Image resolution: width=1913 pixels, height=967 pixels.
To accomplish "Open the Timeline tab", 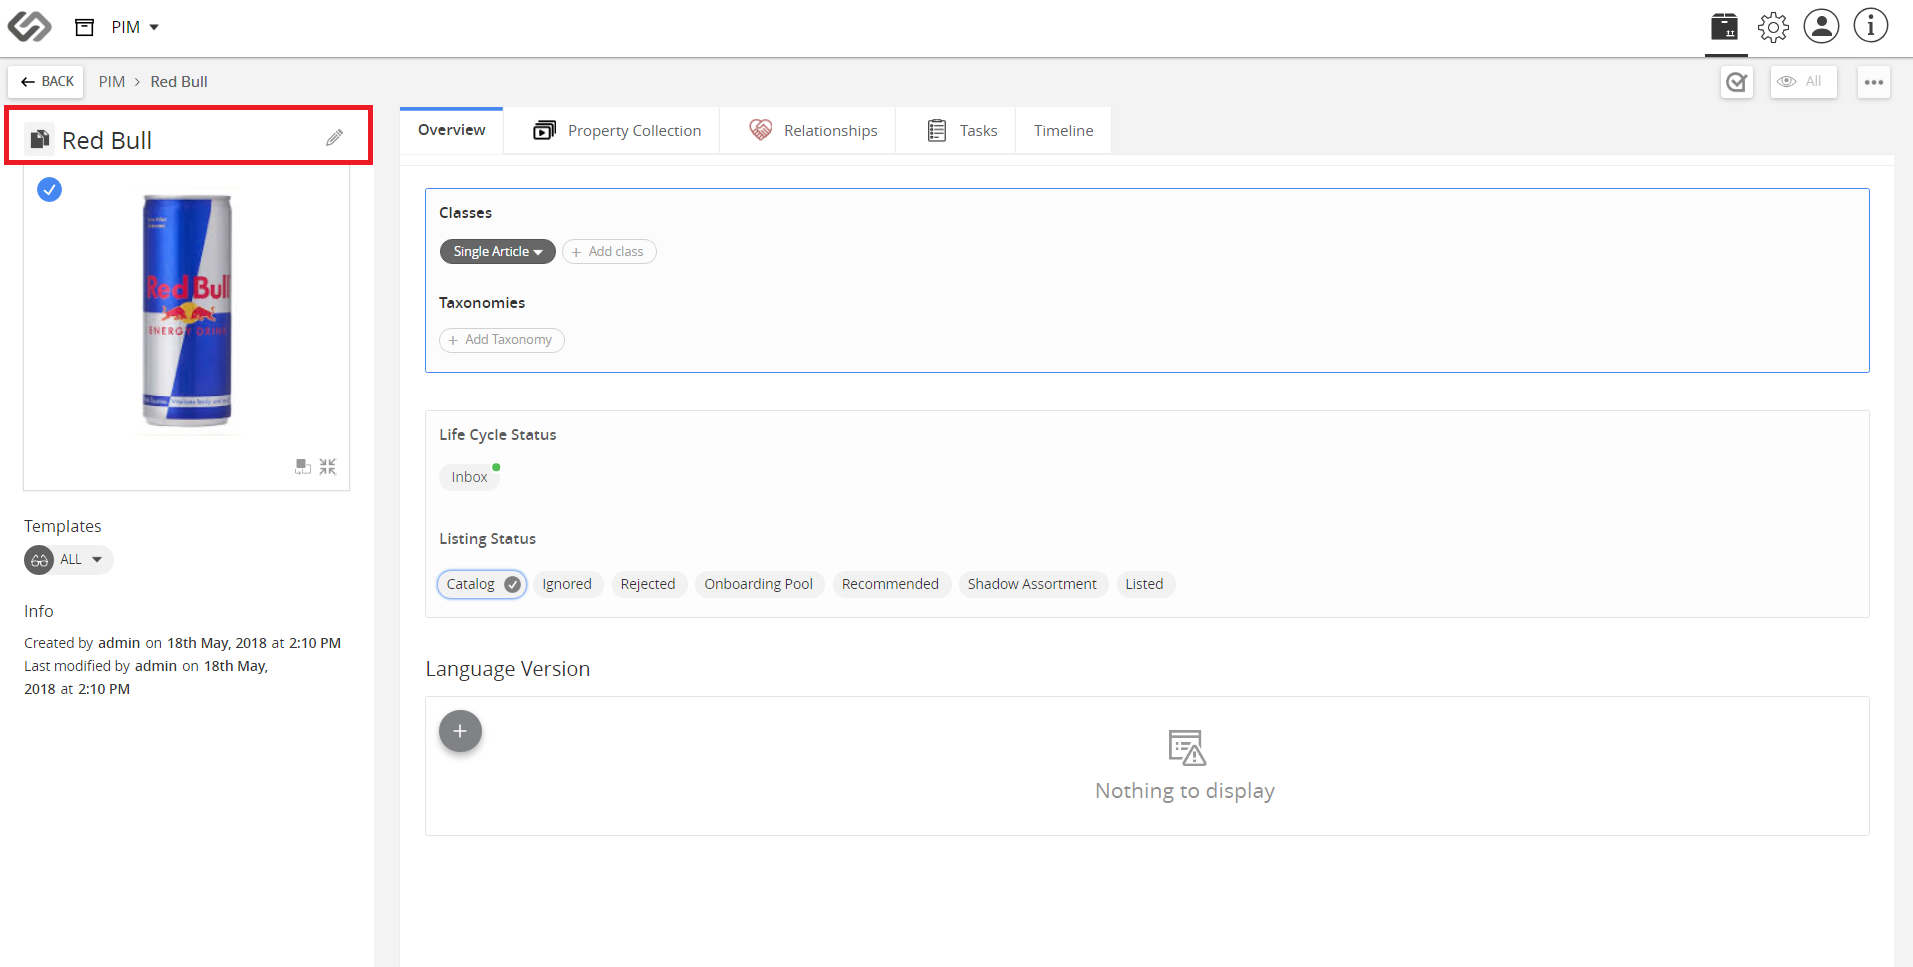I will coord(1063,131).
